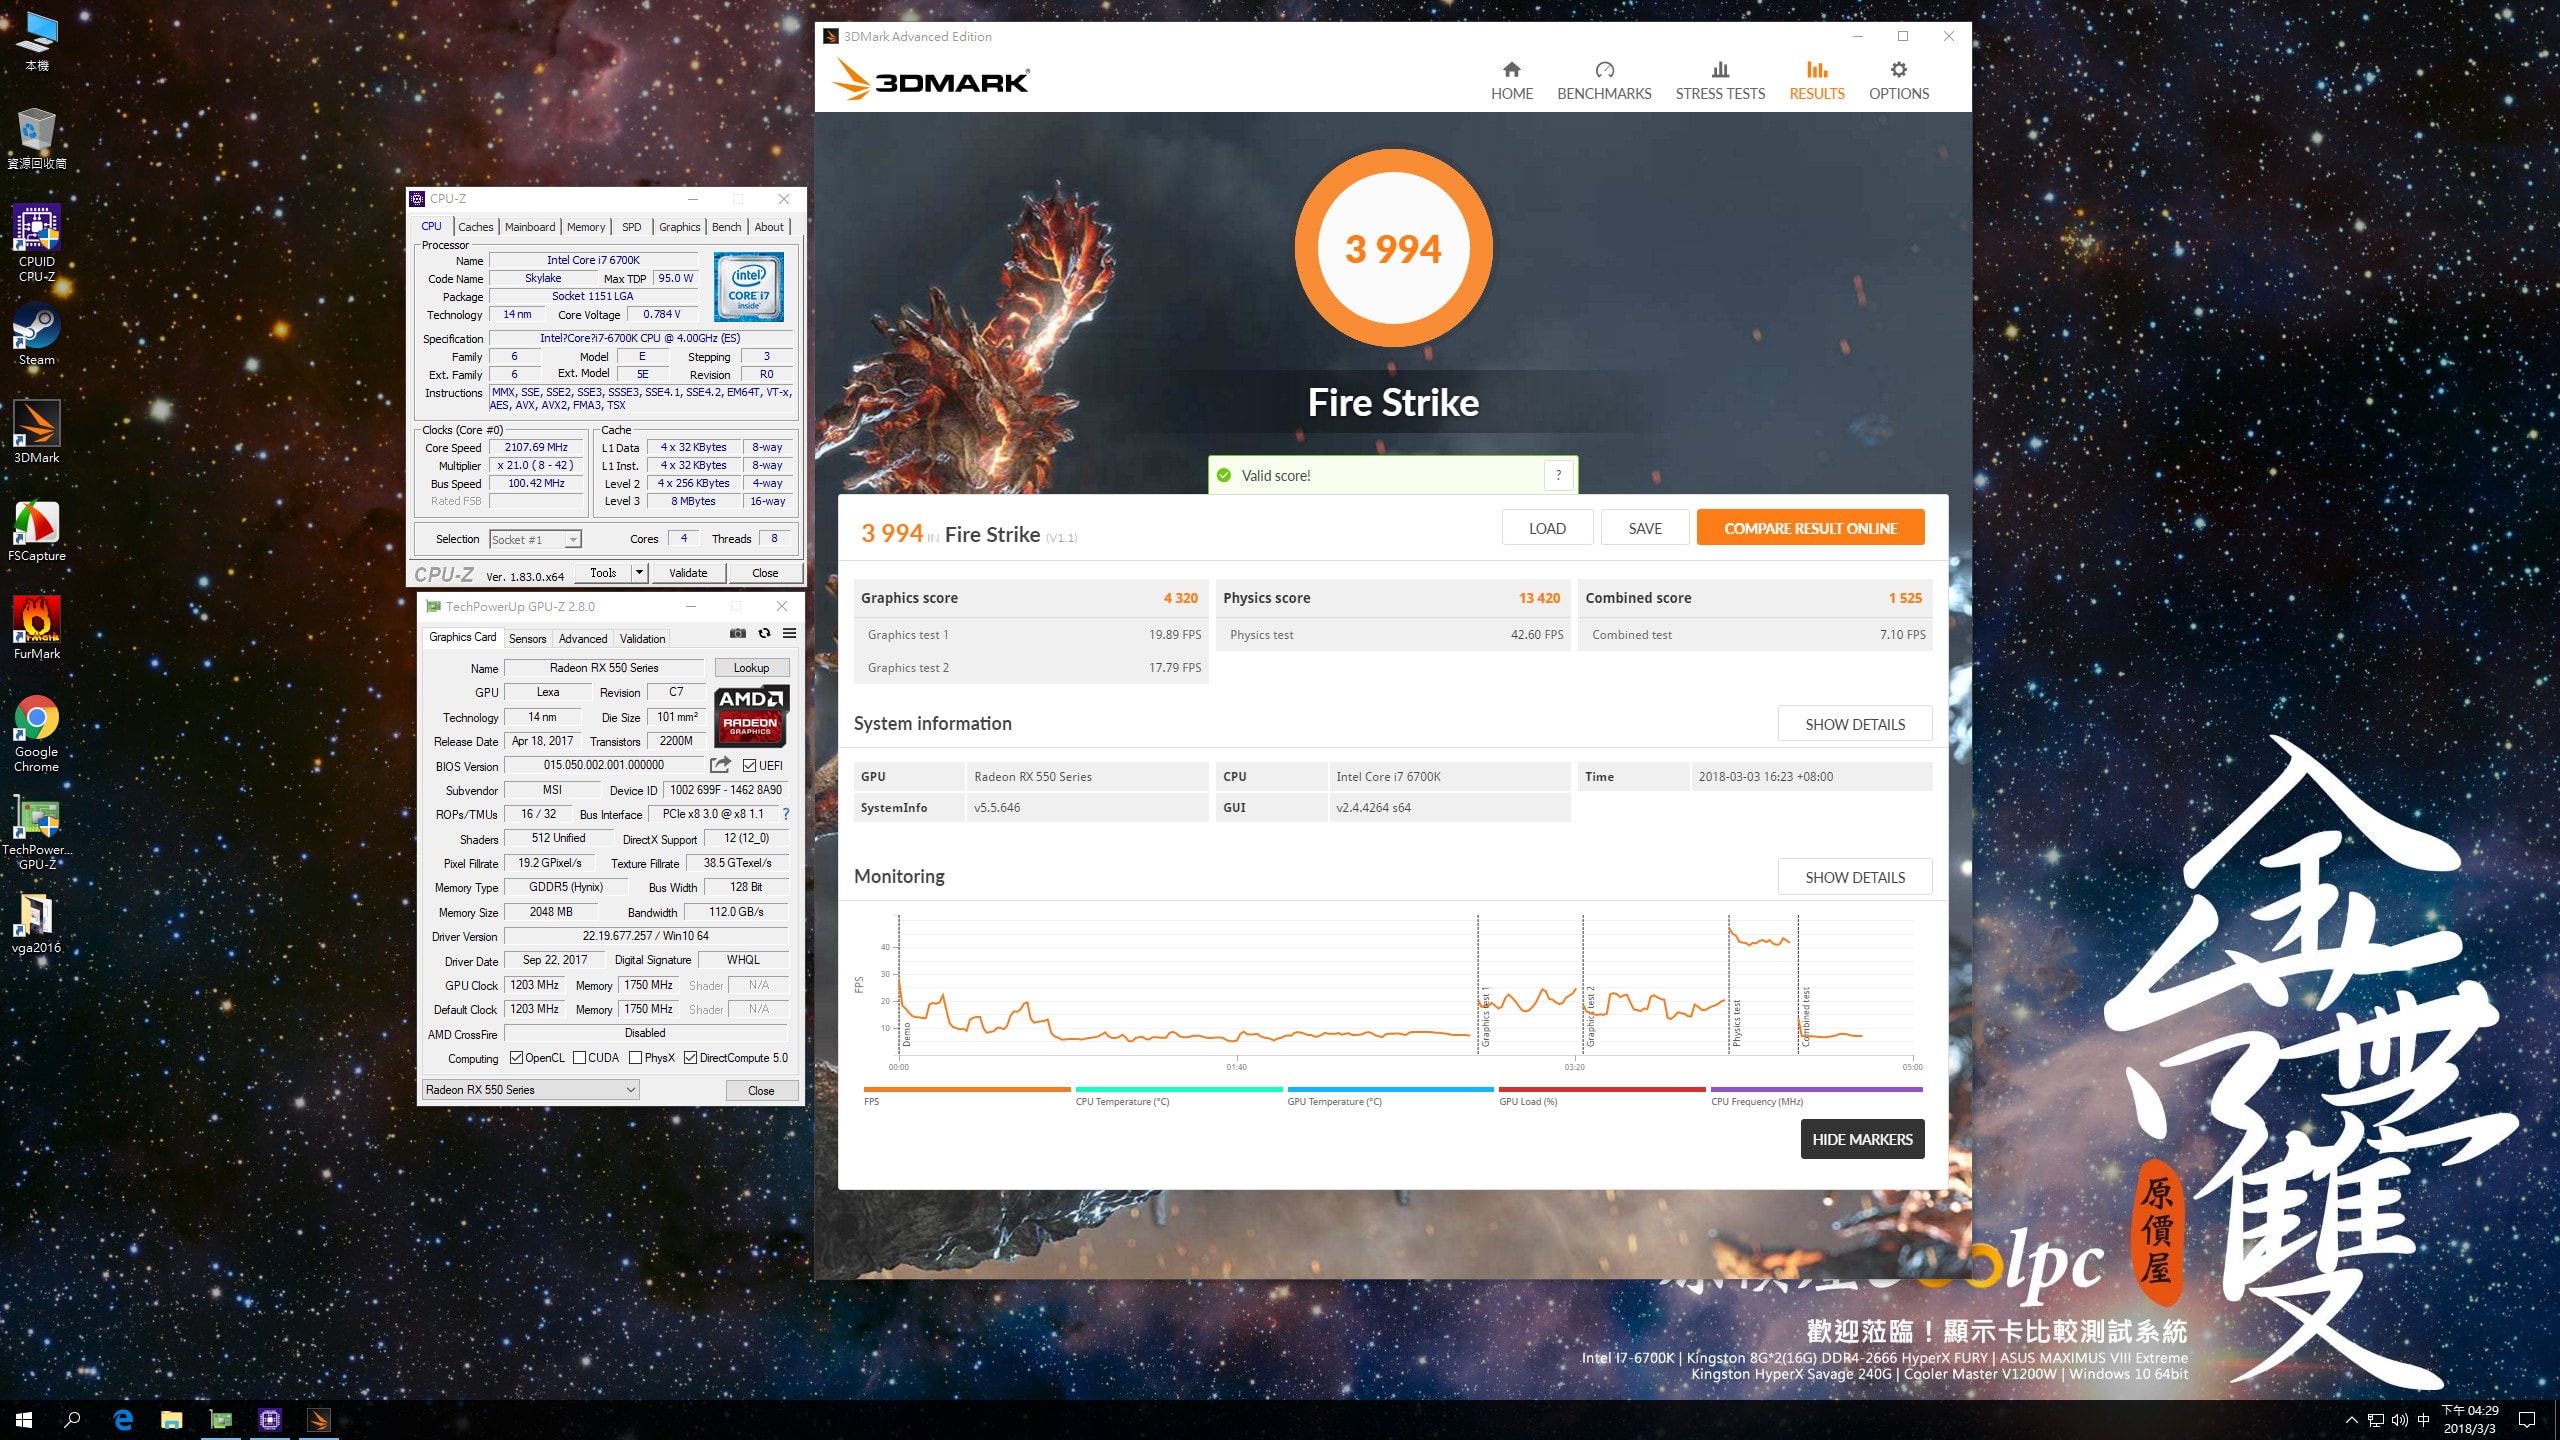Open the GPU-Z hamburger menu

pos(789,633)
